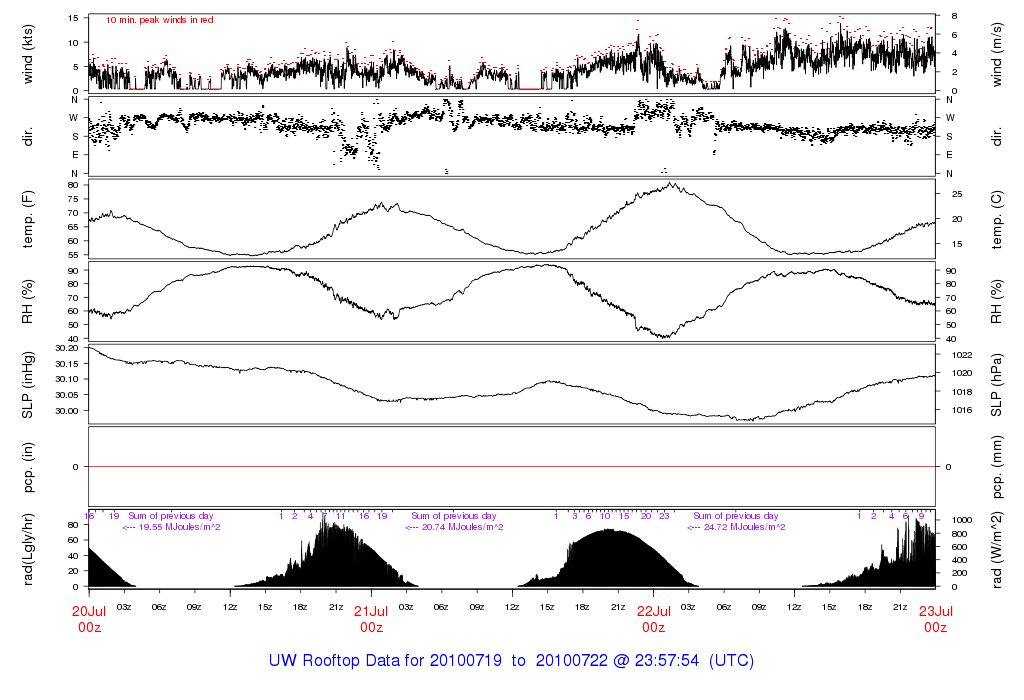Click the "30.15" pressure tick value
Viewport: 1024px width, 700px height.
tap(67, 364)
